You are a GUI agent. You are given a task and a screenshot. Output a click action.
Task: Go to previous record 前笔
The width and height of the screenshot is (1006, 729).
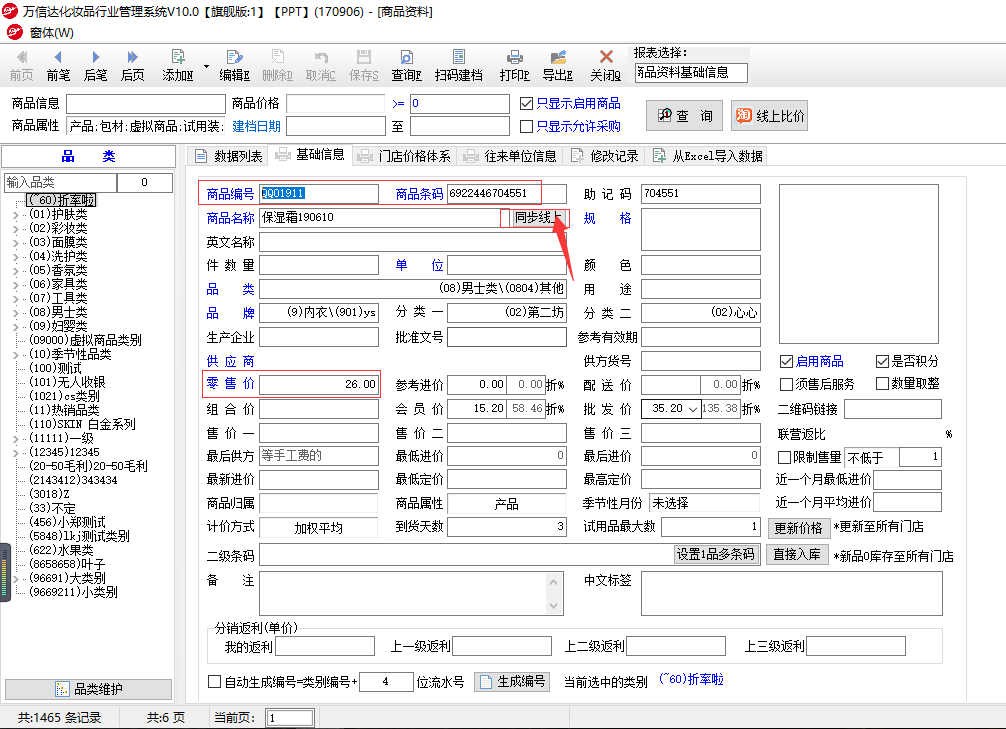tap(58, 65)
